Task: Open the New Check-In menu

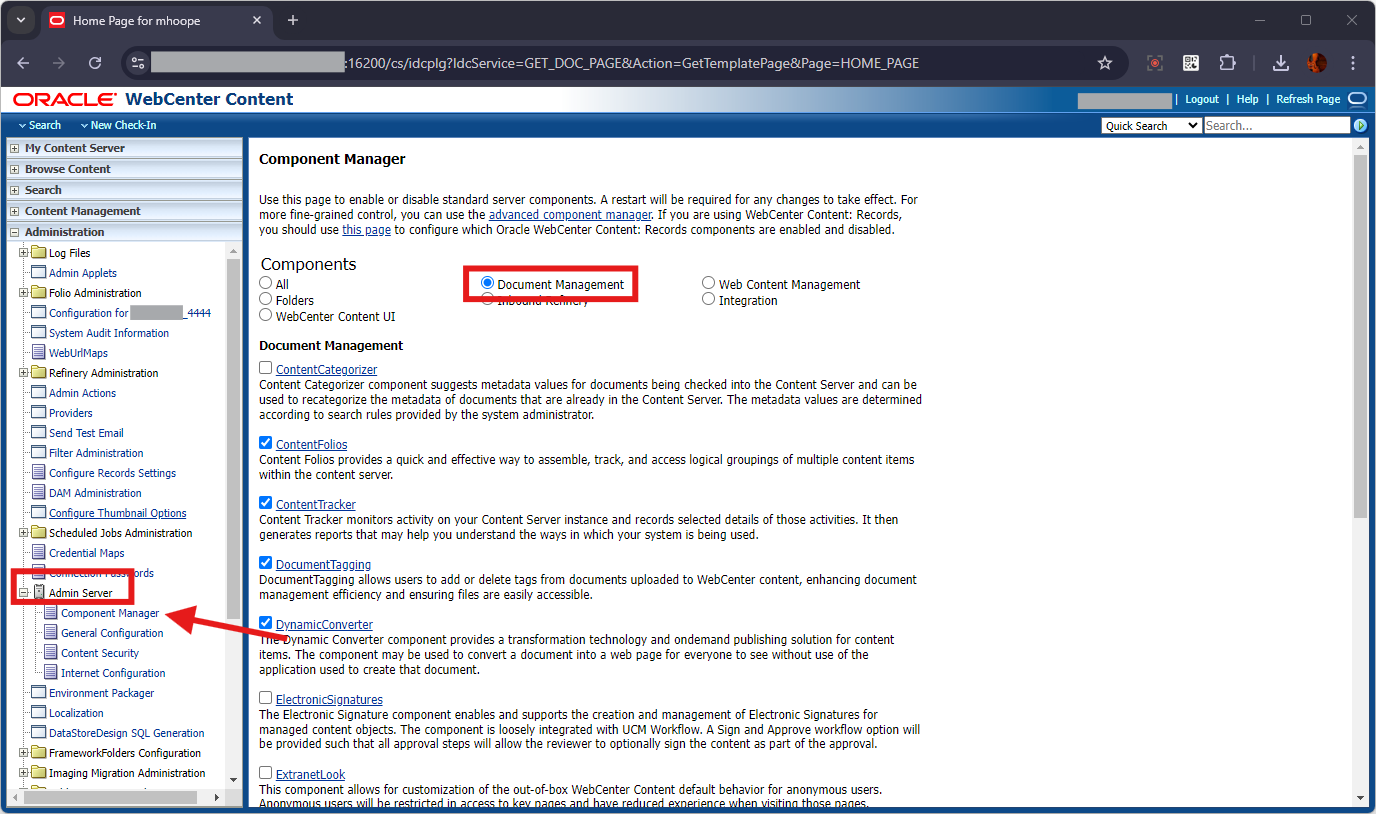Action: click(118, 125)
